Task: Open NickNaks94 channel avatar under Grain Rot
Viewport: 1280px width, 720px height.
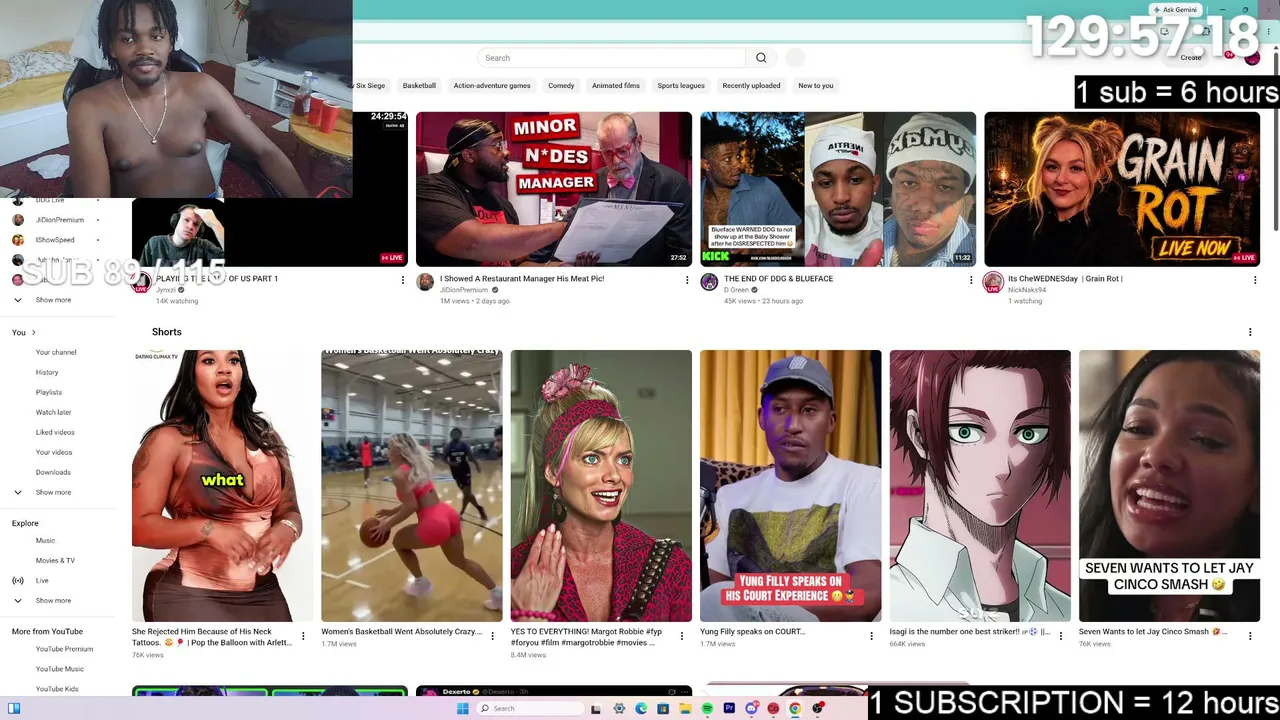Action: pyautogui.click(x=993, y=283)
